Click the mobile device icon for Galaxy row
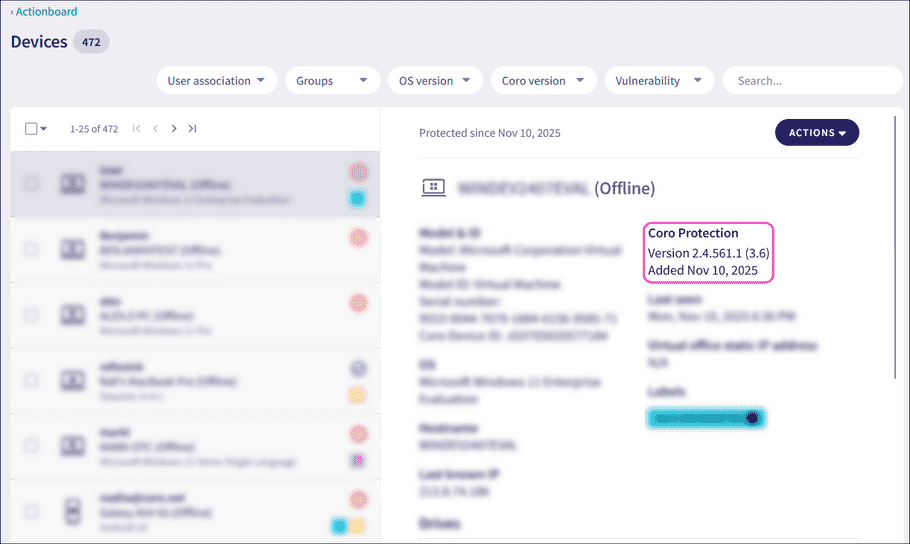Image resolution: width=910 pixels, height=544 pixels. 71,511
